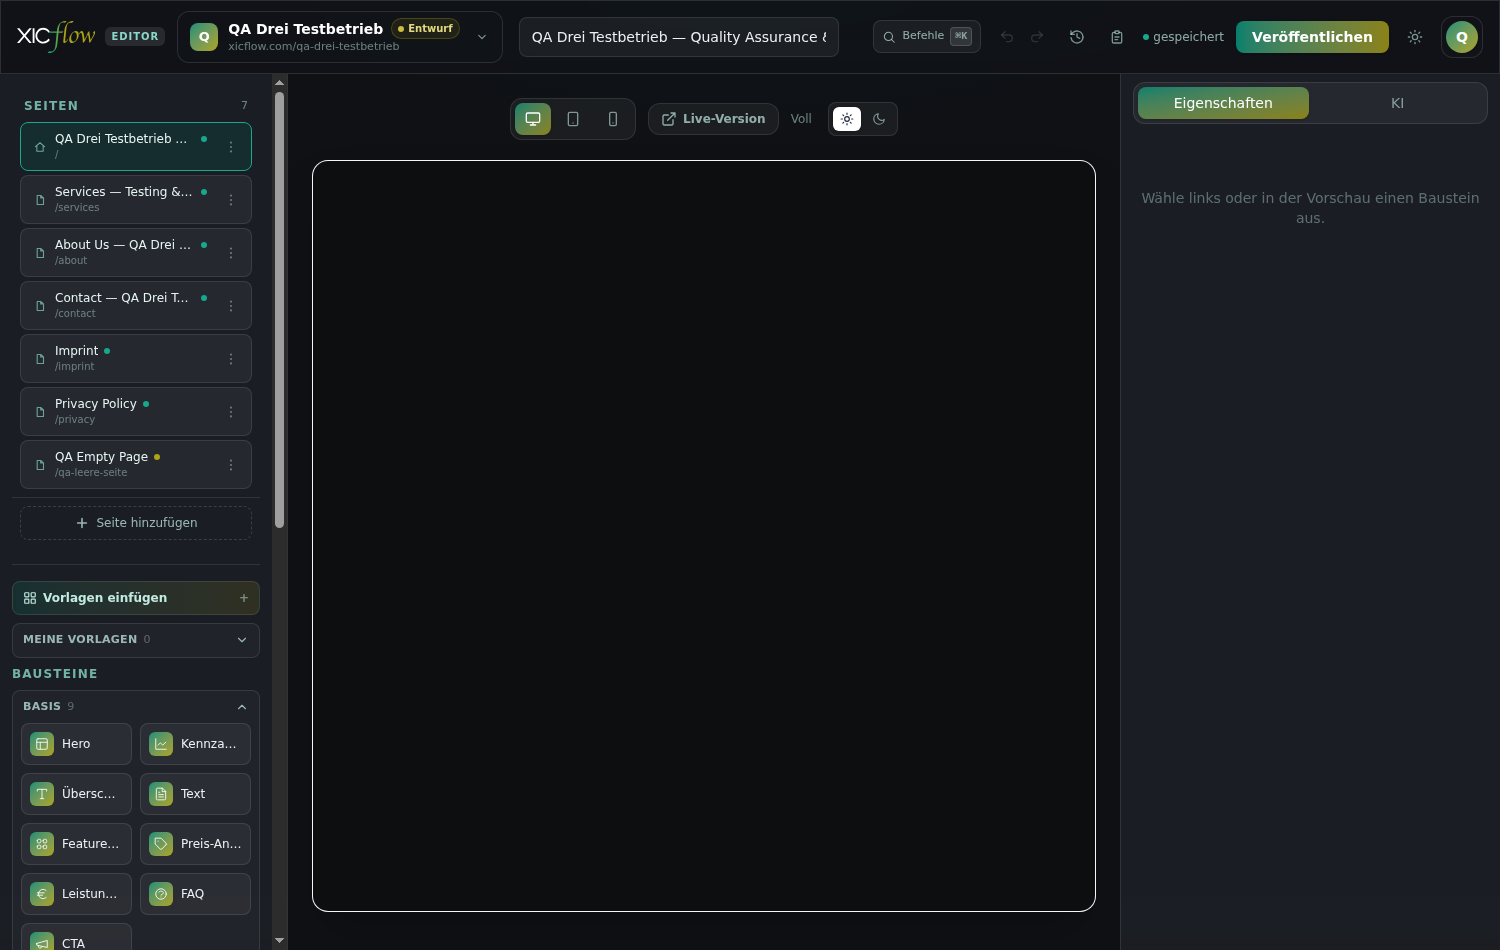Click the Voll width label
1500x950 pixels.
tap(801, 119)
